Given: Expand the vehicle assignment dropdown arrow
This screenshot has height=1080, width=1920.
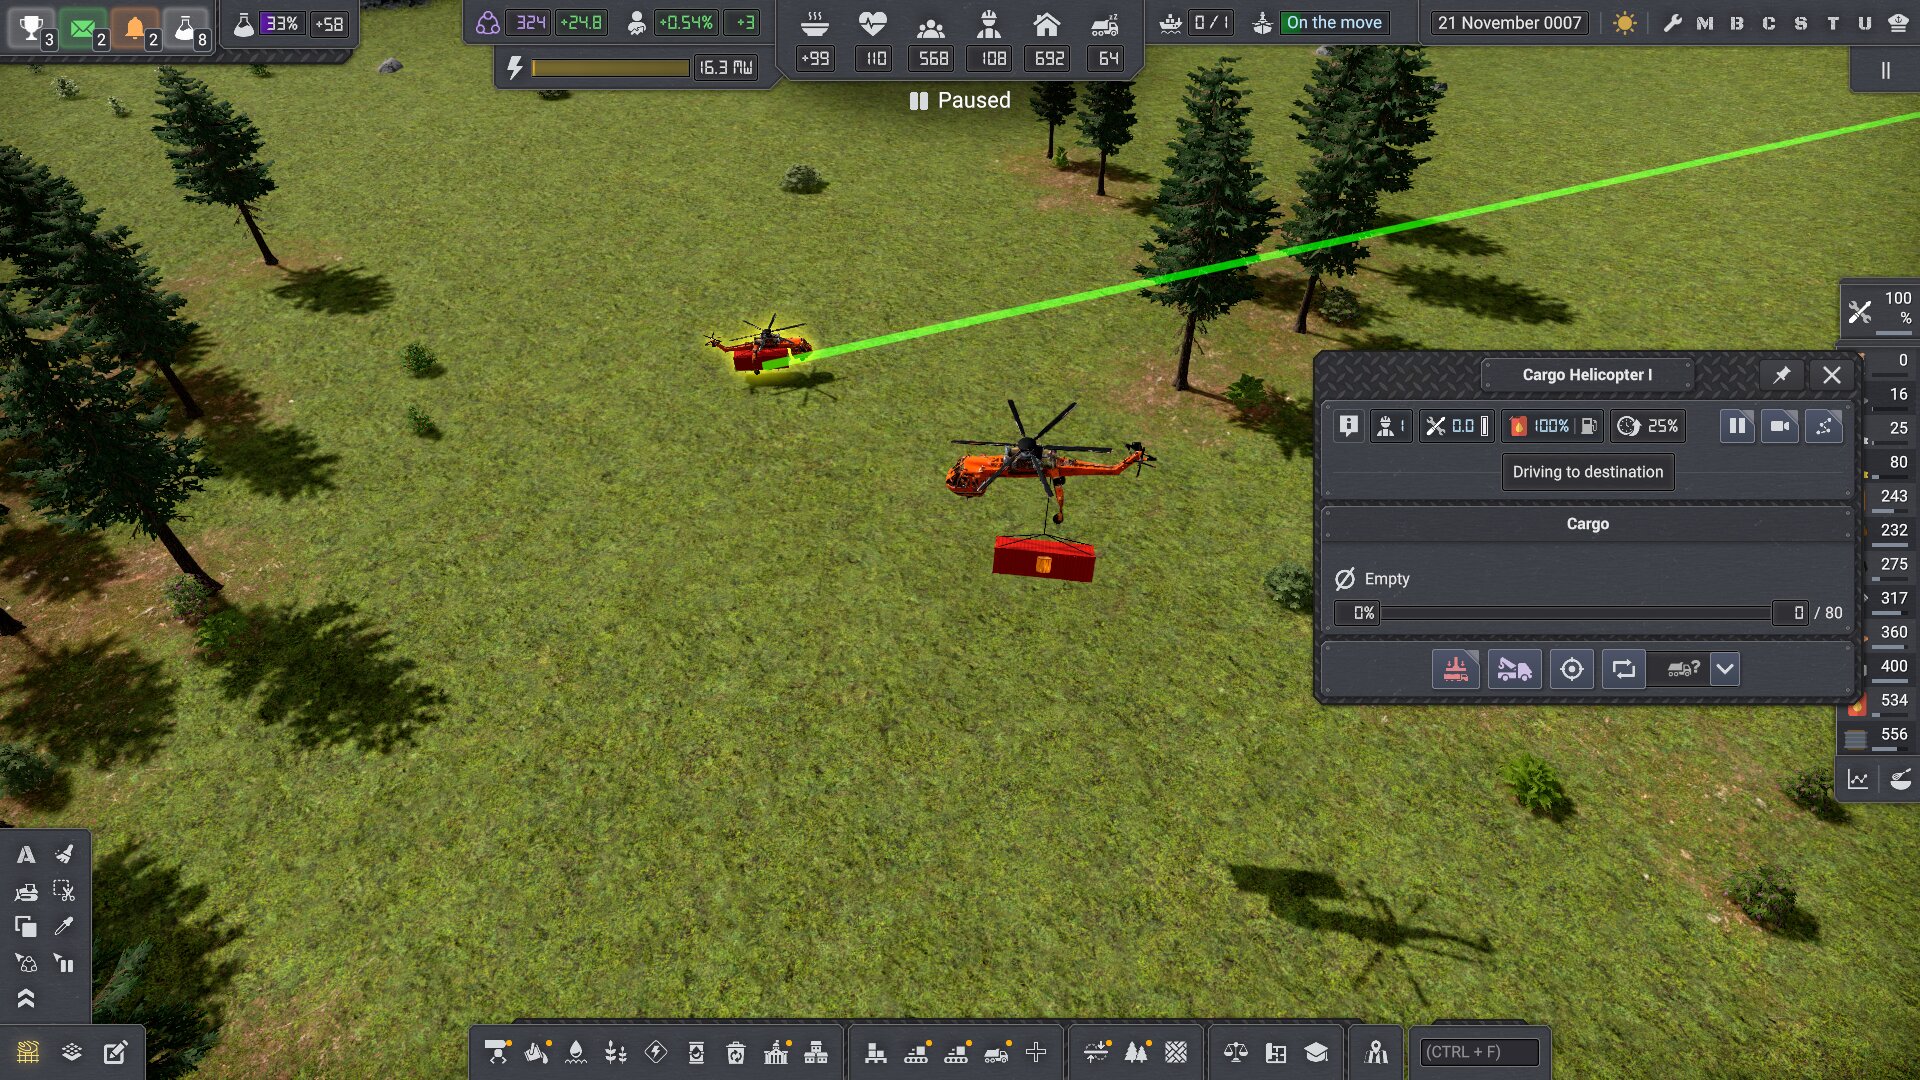Looking at the screenshot, I should coord(1725,669).
